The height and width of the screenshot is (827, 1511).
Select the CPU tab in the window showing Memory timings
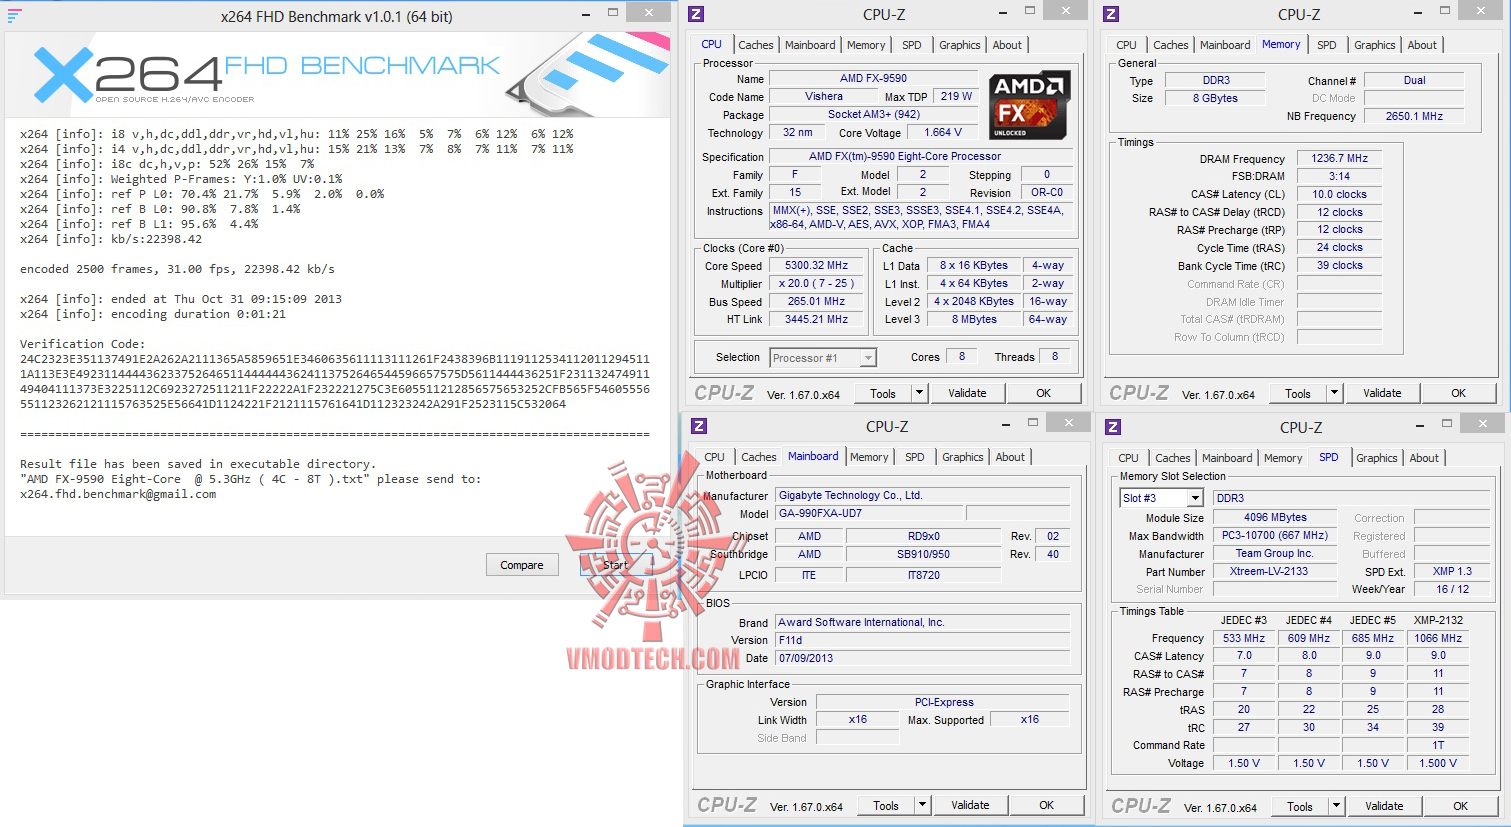click(1126, 45)
